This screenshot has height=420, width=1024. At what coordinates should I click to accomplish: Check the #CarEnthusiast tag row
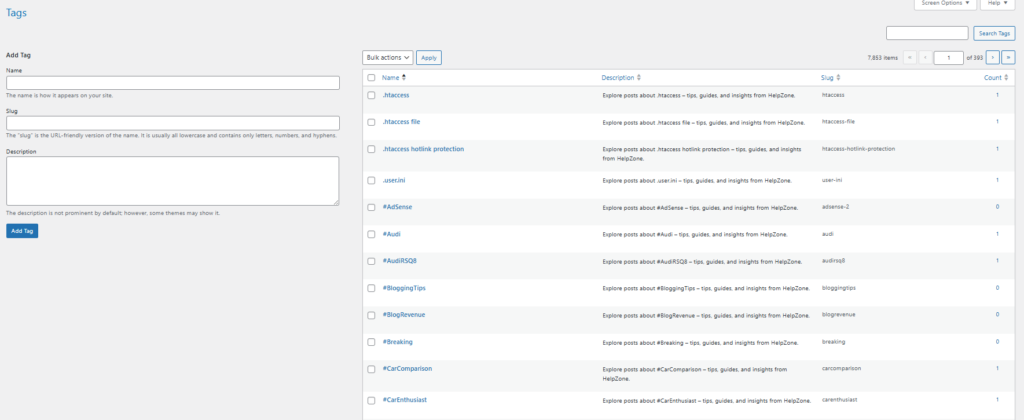click(371, 400)
